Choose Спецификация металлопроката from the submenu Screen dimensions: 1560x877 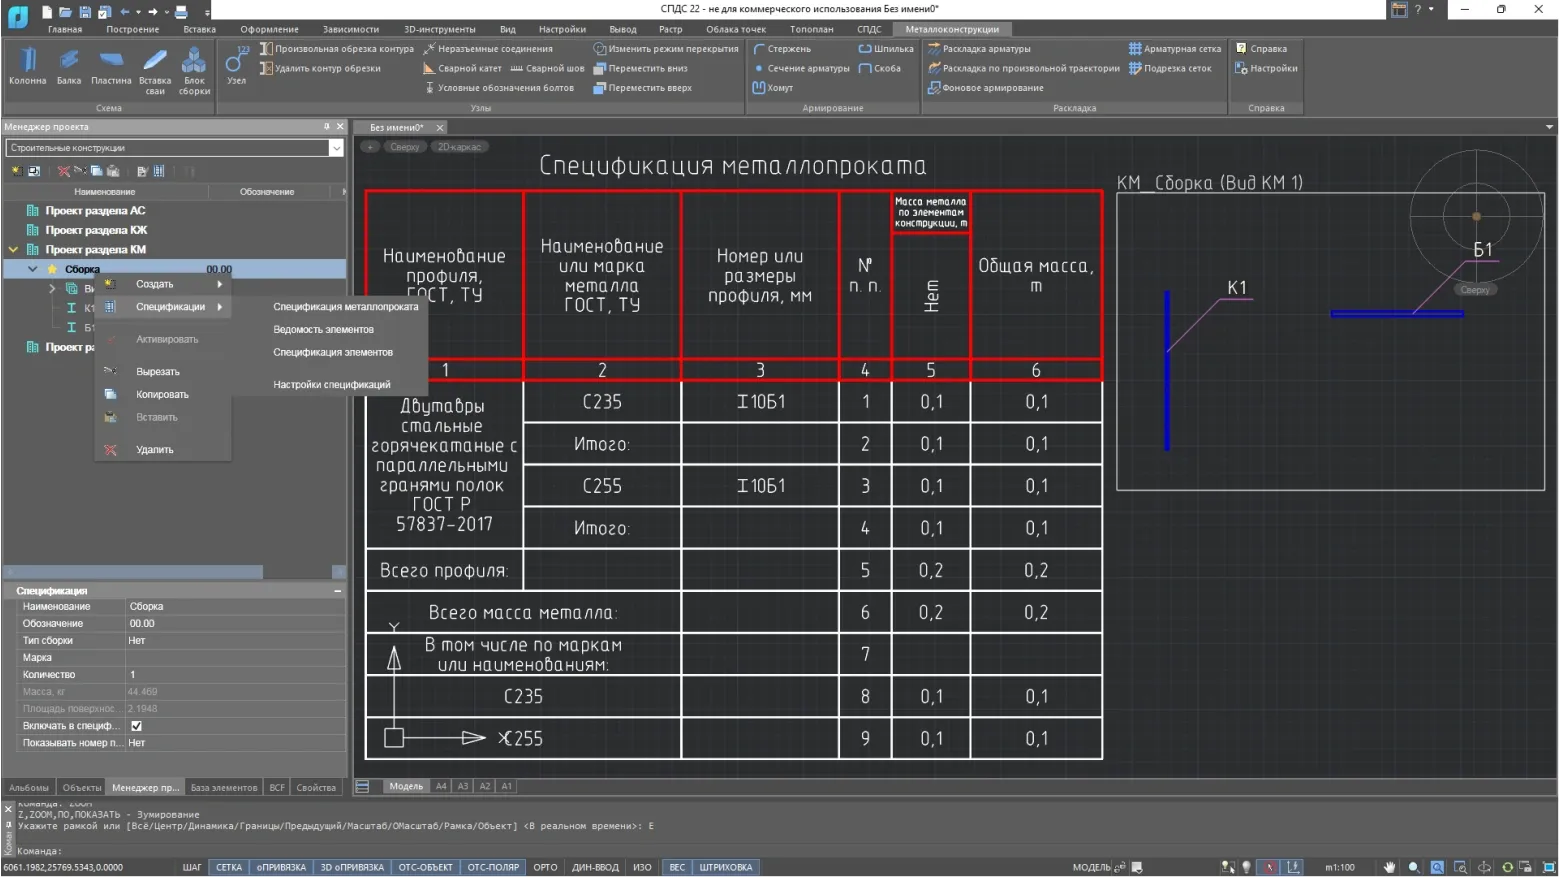345,307
